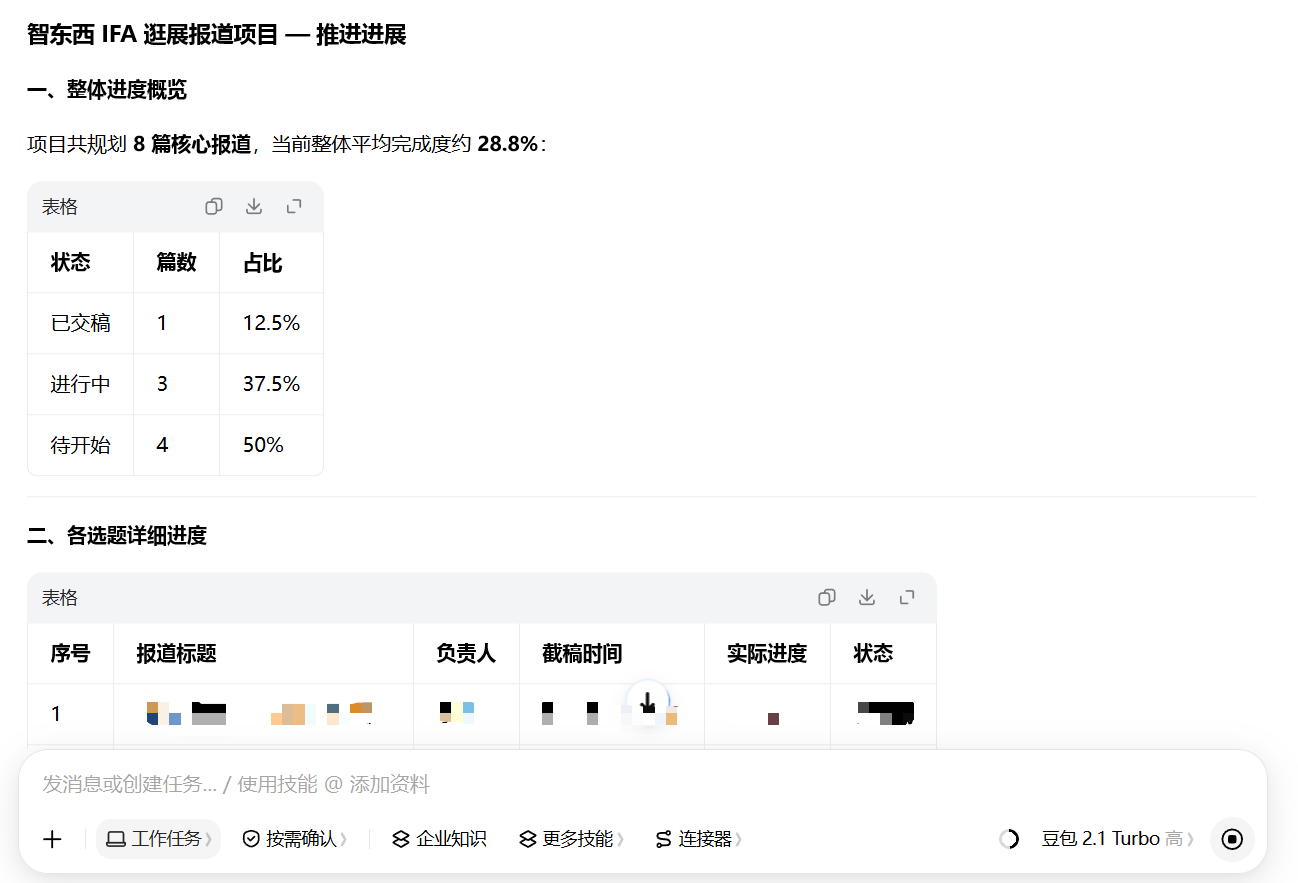Click the 状态 header in summary table

[71, 262]
